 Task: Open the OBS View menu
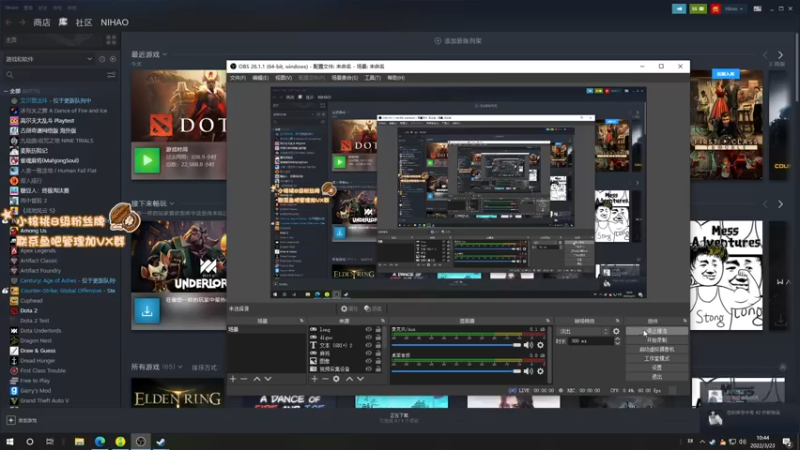point(284,78)
